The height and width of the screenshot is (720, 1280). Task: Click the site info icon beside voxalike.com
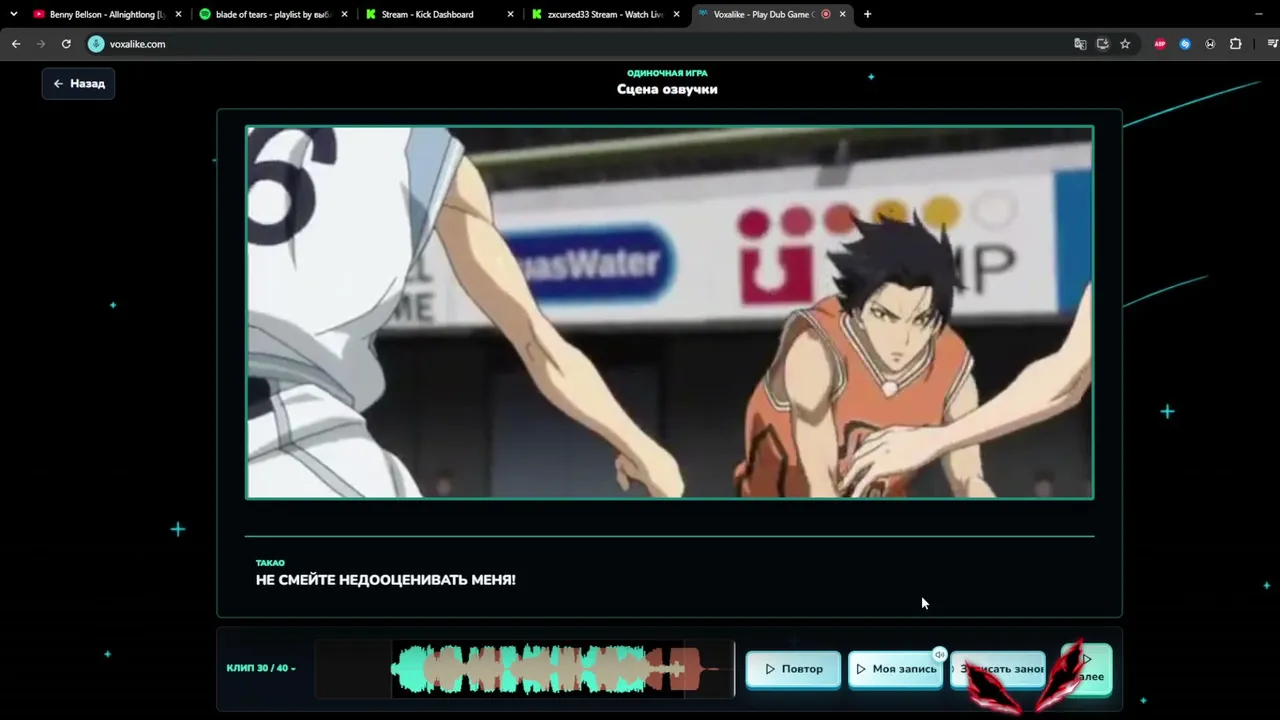tap(96, 44)
